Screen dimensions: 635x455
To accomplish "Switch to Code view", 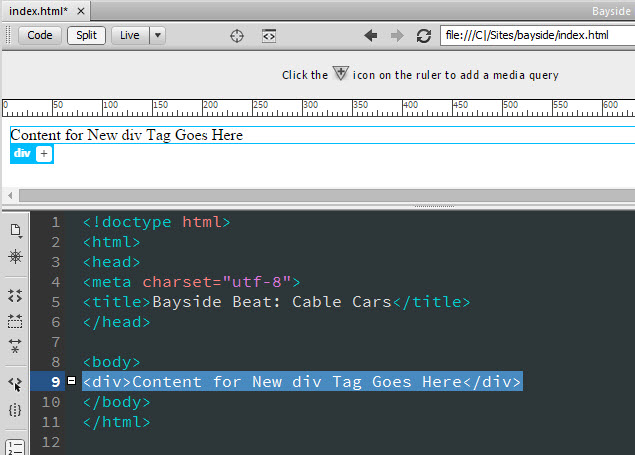I will pyautogui.click(x=40, y=36).
